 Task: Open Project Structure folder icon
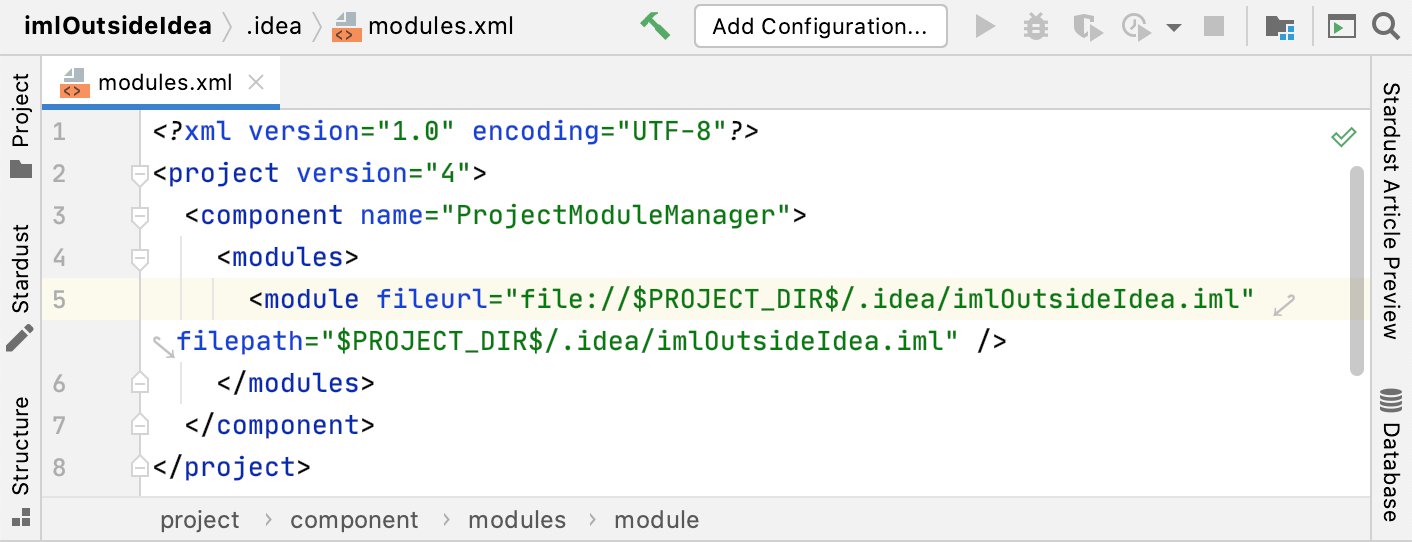point(1280,26)
